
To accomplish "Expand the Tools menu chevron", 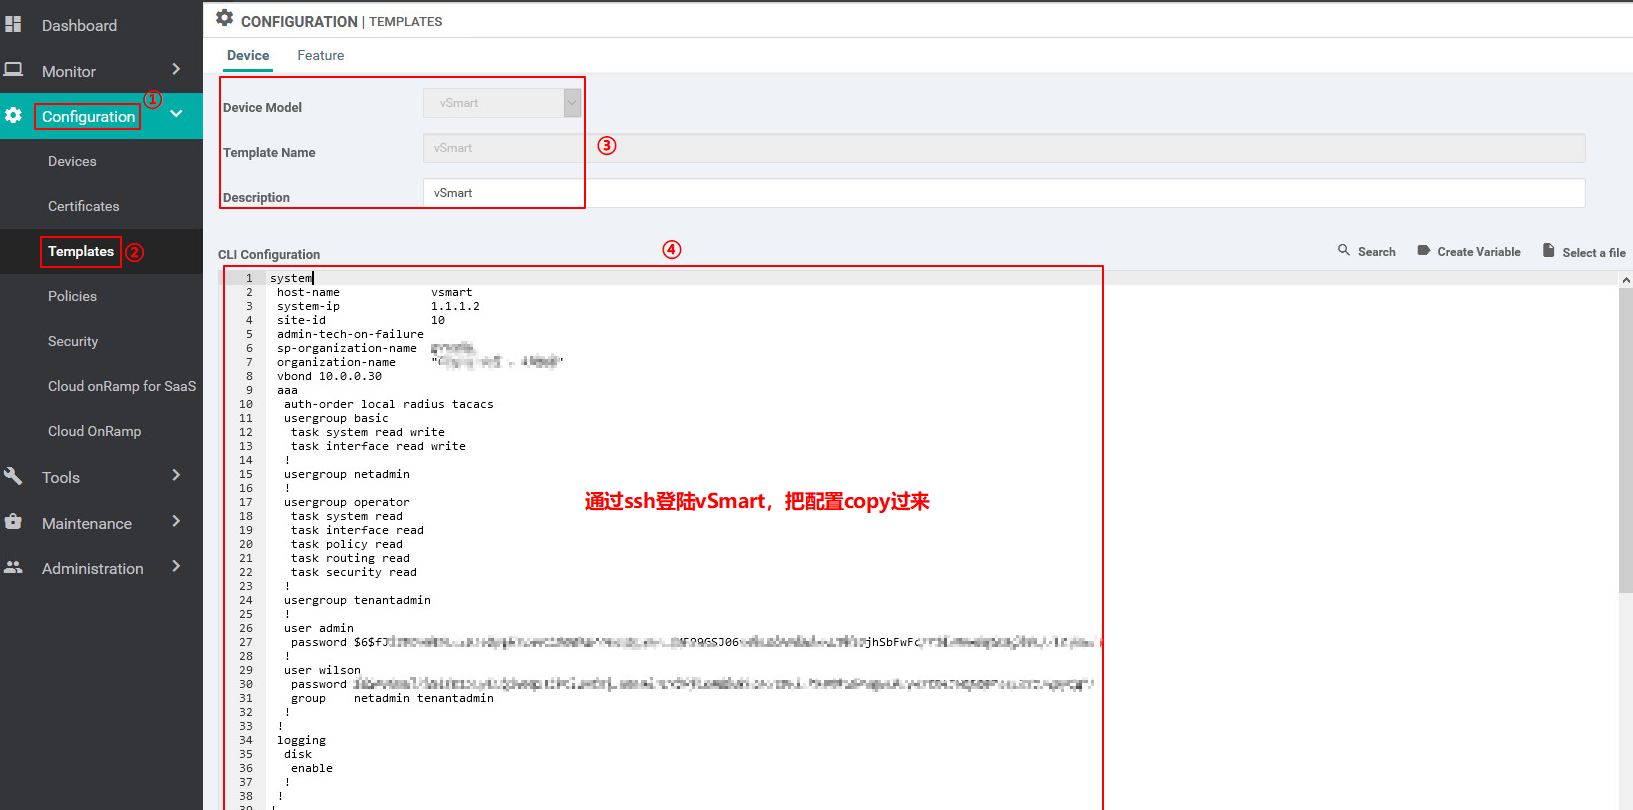I will (x=176, y=475).
